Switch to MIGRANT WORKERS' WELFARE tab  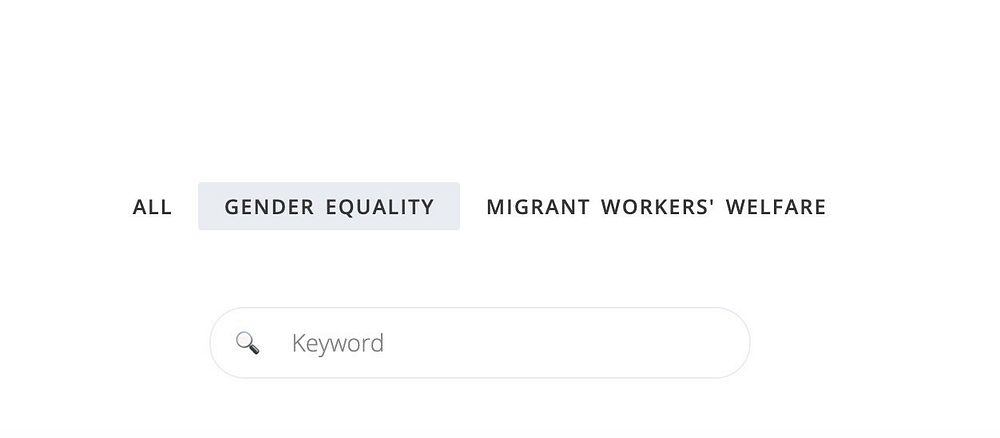pyautogui.click(x=656, y=207)
